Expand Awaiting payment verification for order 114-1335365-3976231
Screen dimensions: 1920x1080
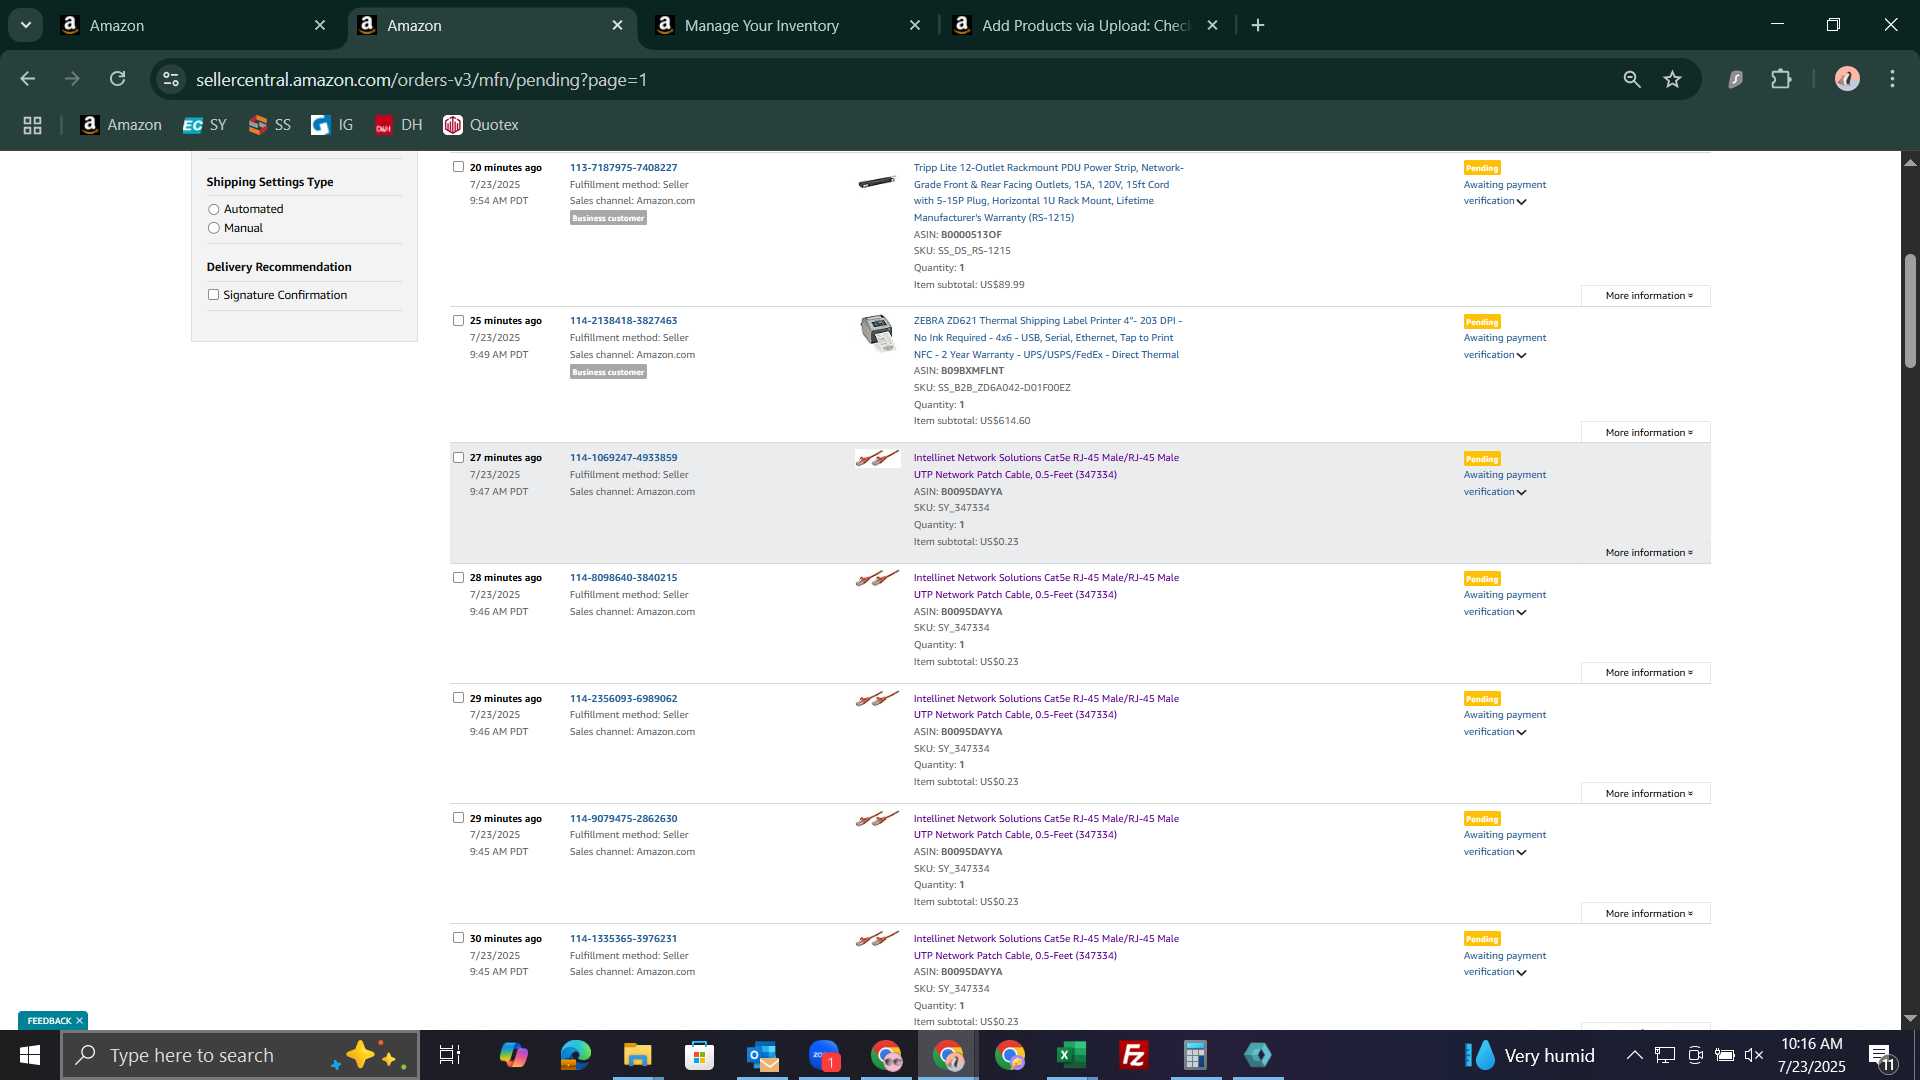pyautogui.click(x=1504, y=964)
